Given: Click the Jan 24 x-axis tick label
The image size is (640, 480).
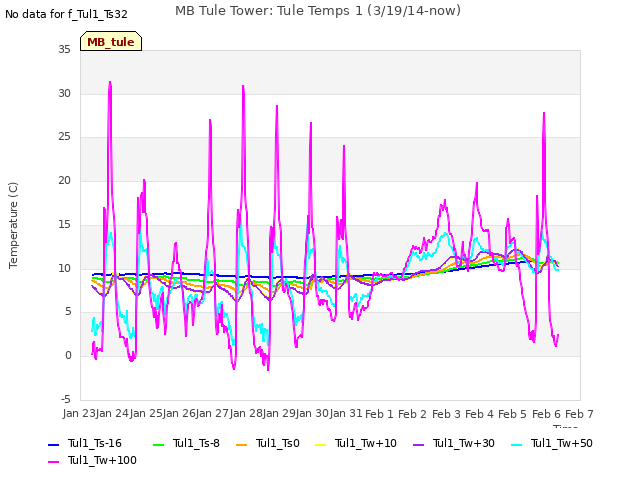Looking at the screenshot, I should [x=112, y=413].
